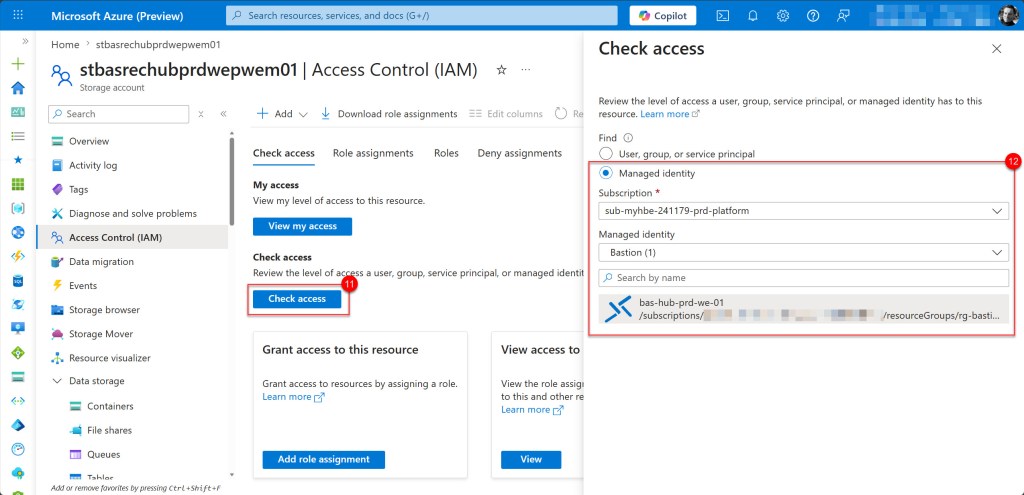Click the help question mark icon
Image resolution: width=1024 pixels, height=495 pixels.
[x=813, y=15]
